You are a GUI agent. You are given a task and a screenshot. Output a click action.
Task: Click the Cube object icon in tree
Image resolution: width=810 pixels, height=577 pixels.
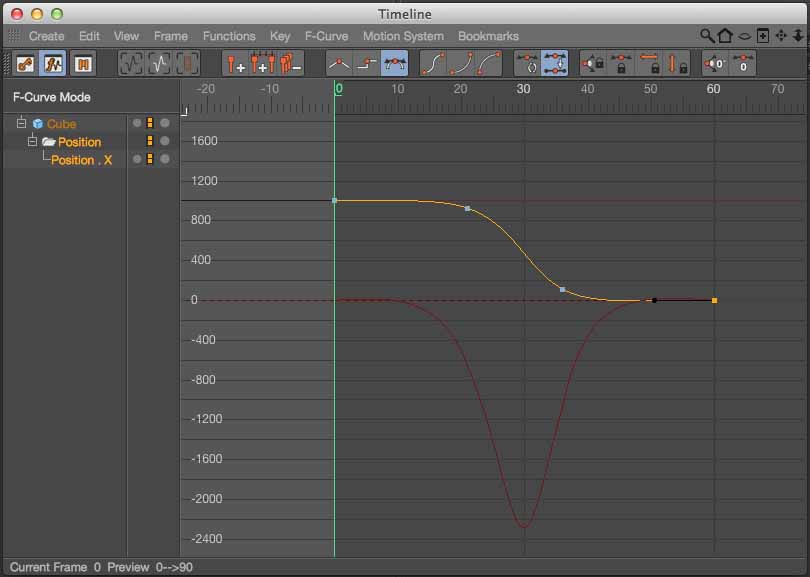tap(38, 124)
